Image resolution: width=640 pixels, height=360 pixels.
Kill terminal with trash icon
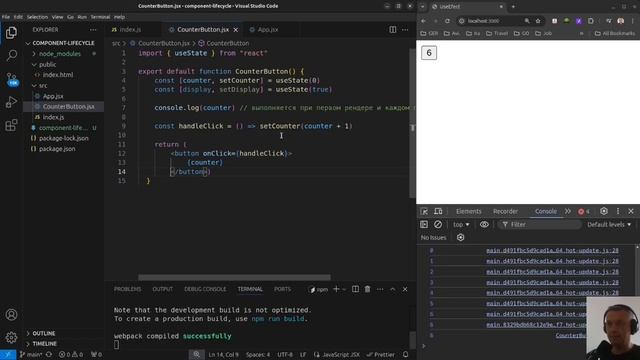click(367, 289)
